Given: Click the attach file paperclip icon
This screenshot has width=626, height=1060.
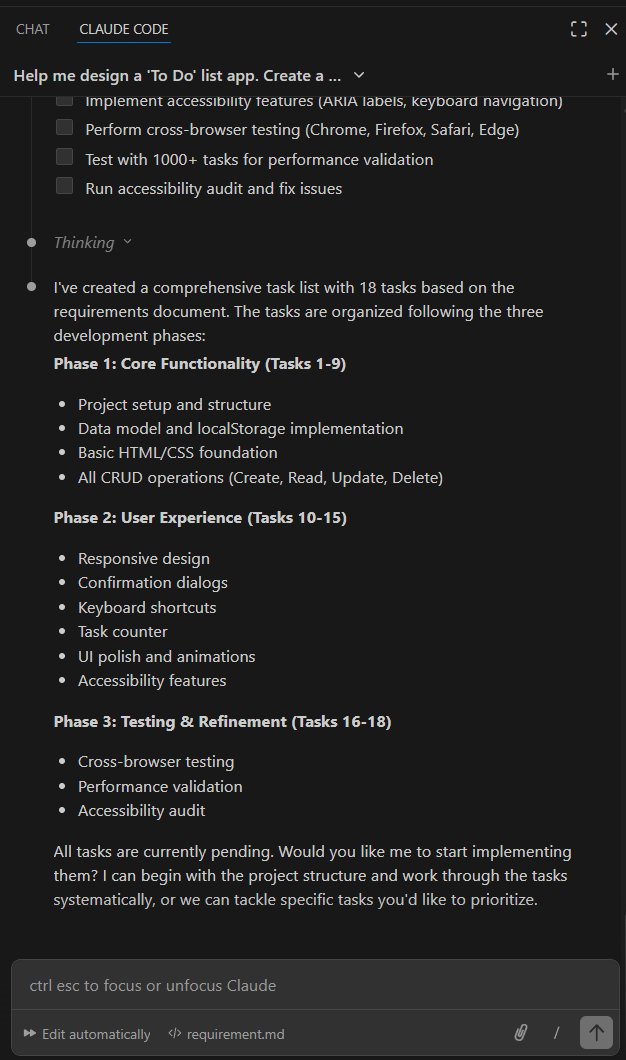Looking at the screenshot, I should tap(520, 1033).
